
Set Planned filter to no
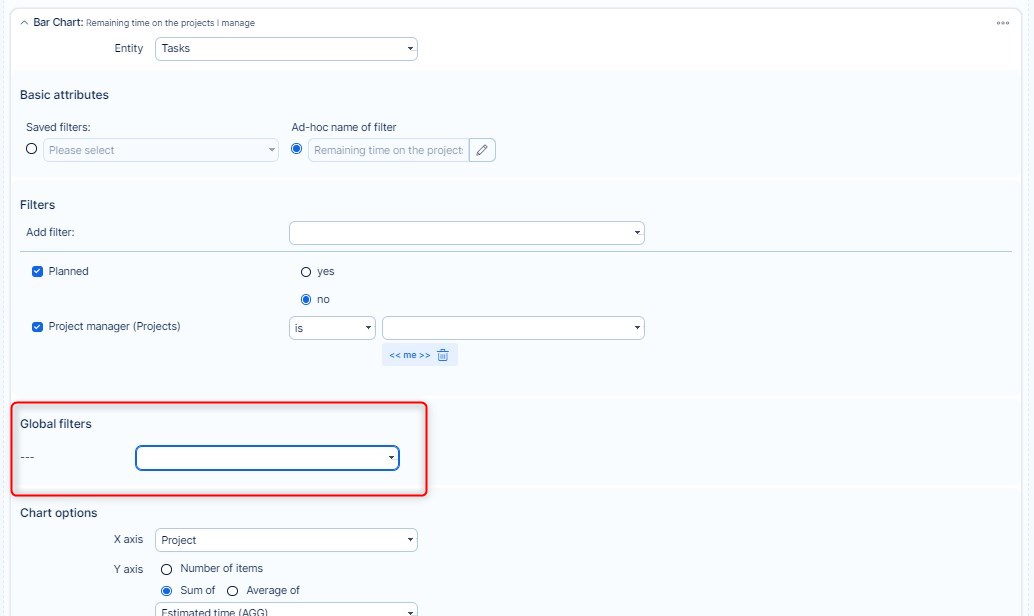click(x=306, y=299)
